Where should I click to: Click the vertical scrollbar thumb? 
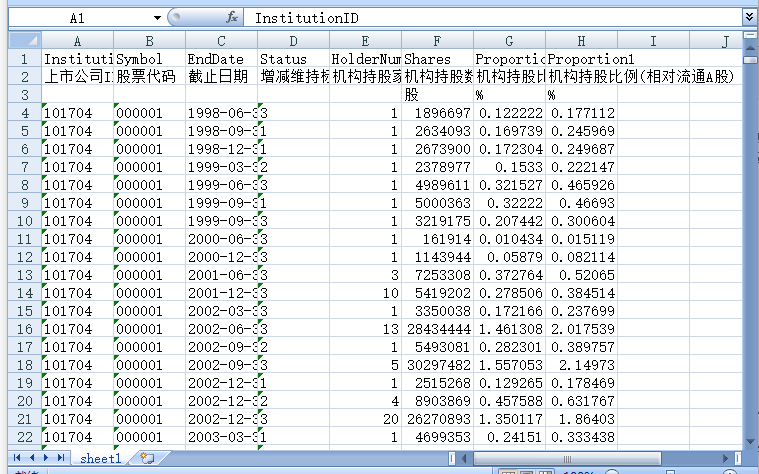pos(750,60)
